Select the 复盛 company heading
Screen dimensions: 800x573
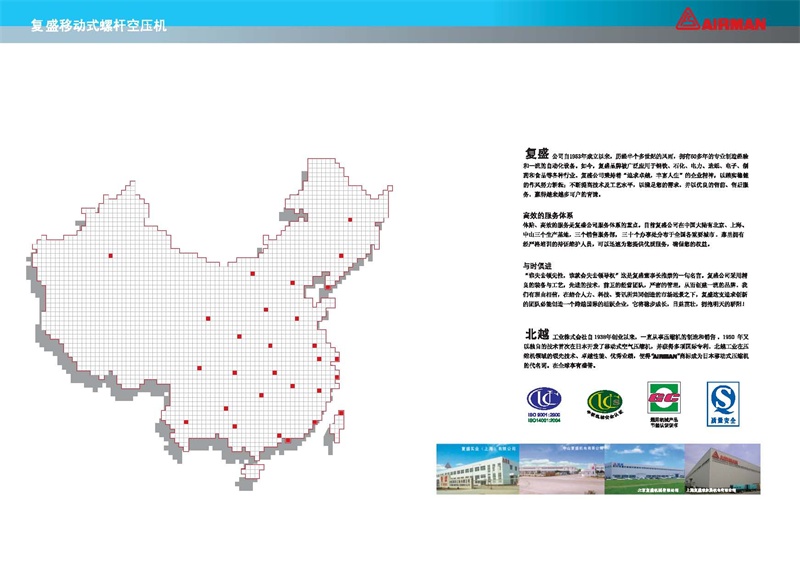[537, 154]
